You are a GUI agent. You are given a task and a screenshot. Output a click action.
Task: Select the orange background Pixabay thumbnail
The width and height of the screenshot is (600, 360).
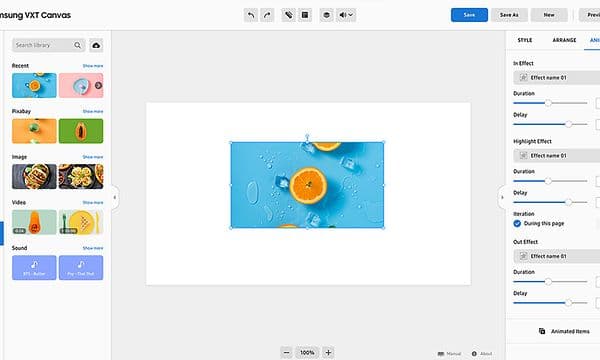(x=34, y=131)
